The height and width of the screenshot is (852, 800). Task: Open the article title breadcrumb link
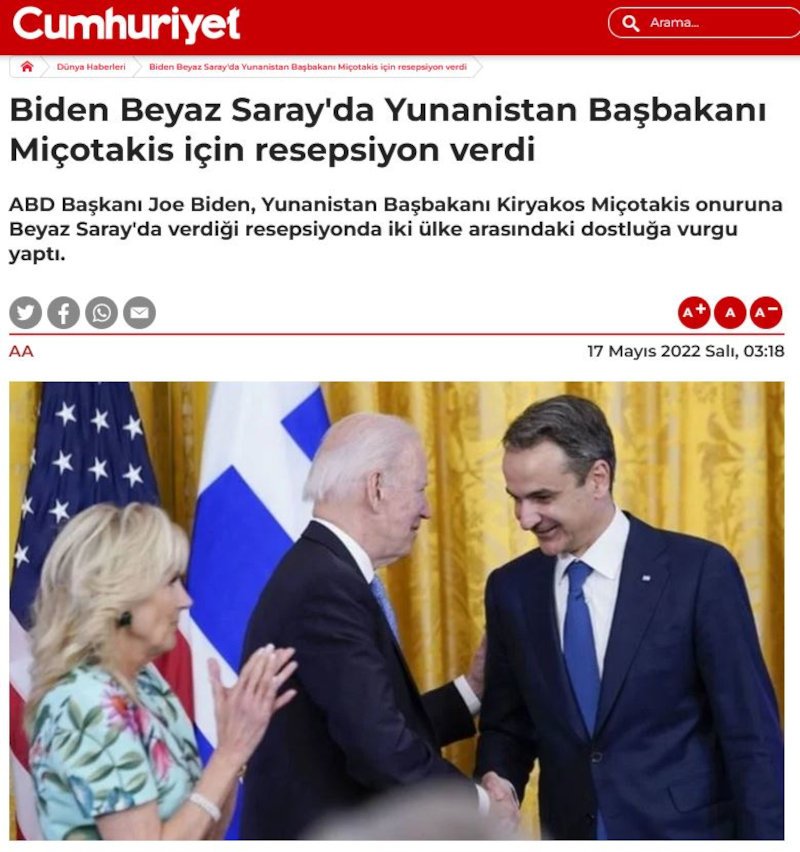[308, 67]
